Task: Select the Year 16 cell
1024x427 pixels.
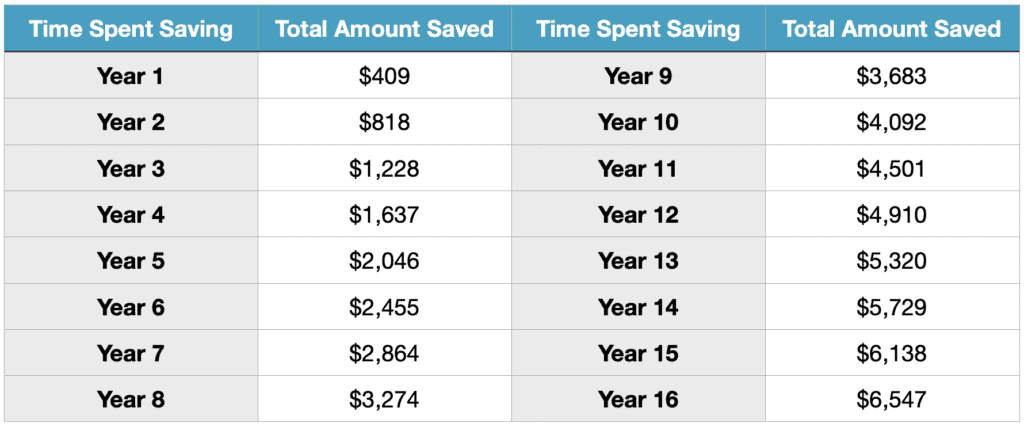Action: (x=638, y=399)
